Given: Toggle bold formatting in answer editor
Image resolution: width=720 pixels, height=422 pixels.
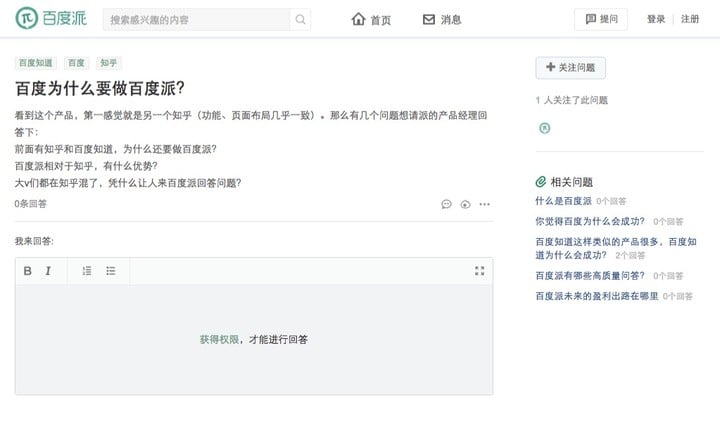Looking at the screenshot, I should point(28,271).
